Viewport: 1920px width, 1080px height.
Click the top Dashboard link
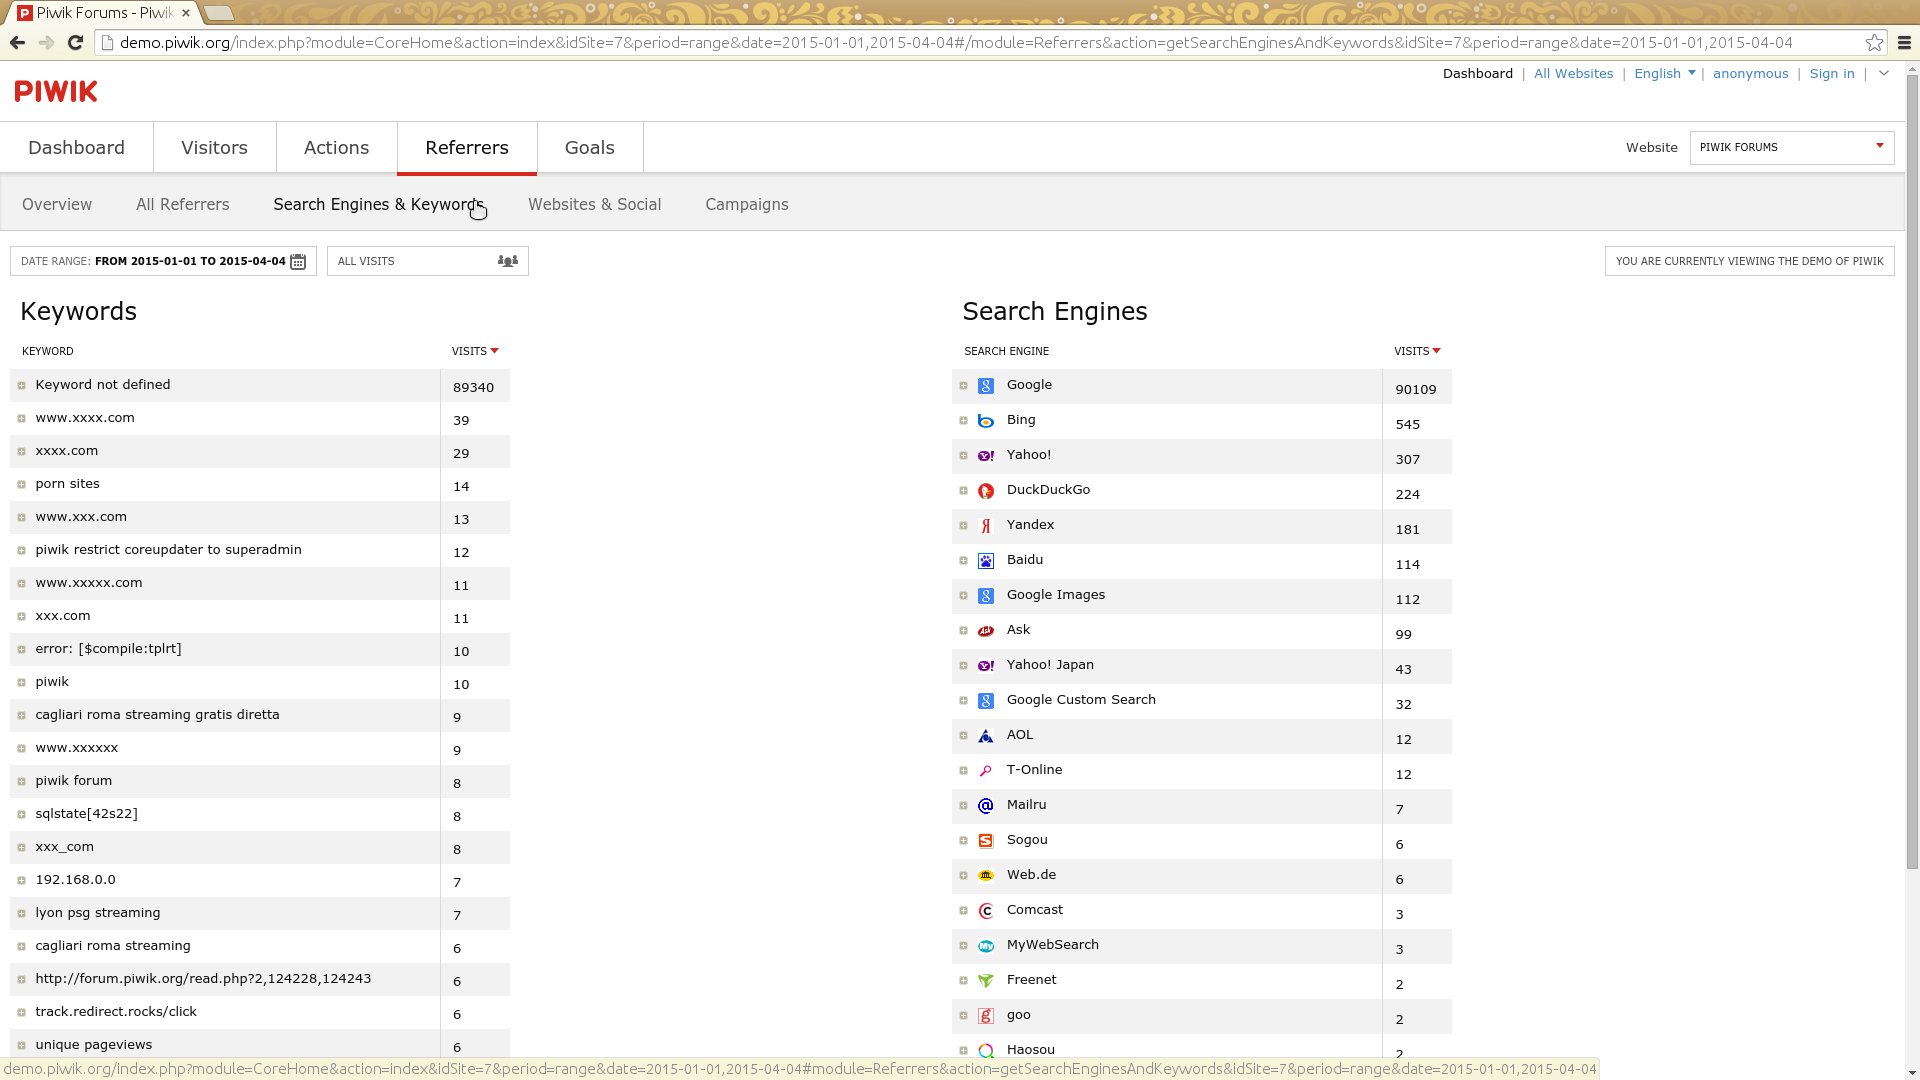pyautogui.click(x=1477, y=74)
